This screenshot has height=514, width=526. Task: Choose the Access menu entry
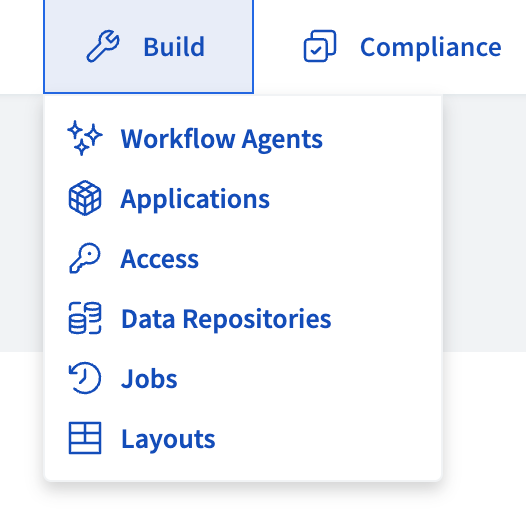[160, 259]
